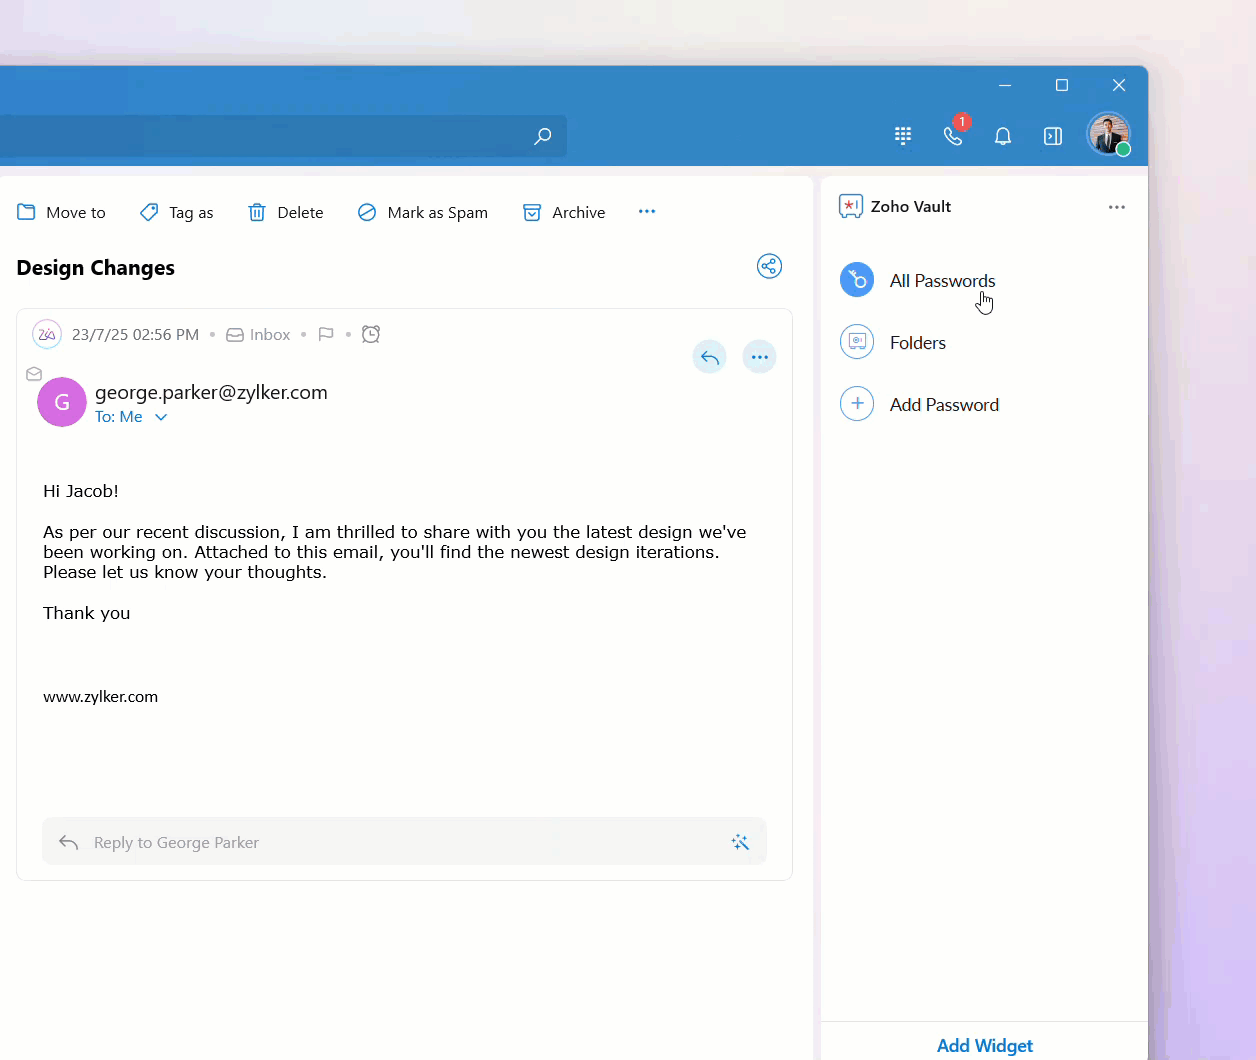
Task: Click the sender address george.parker@zylker.com
Action: [211, 392]
